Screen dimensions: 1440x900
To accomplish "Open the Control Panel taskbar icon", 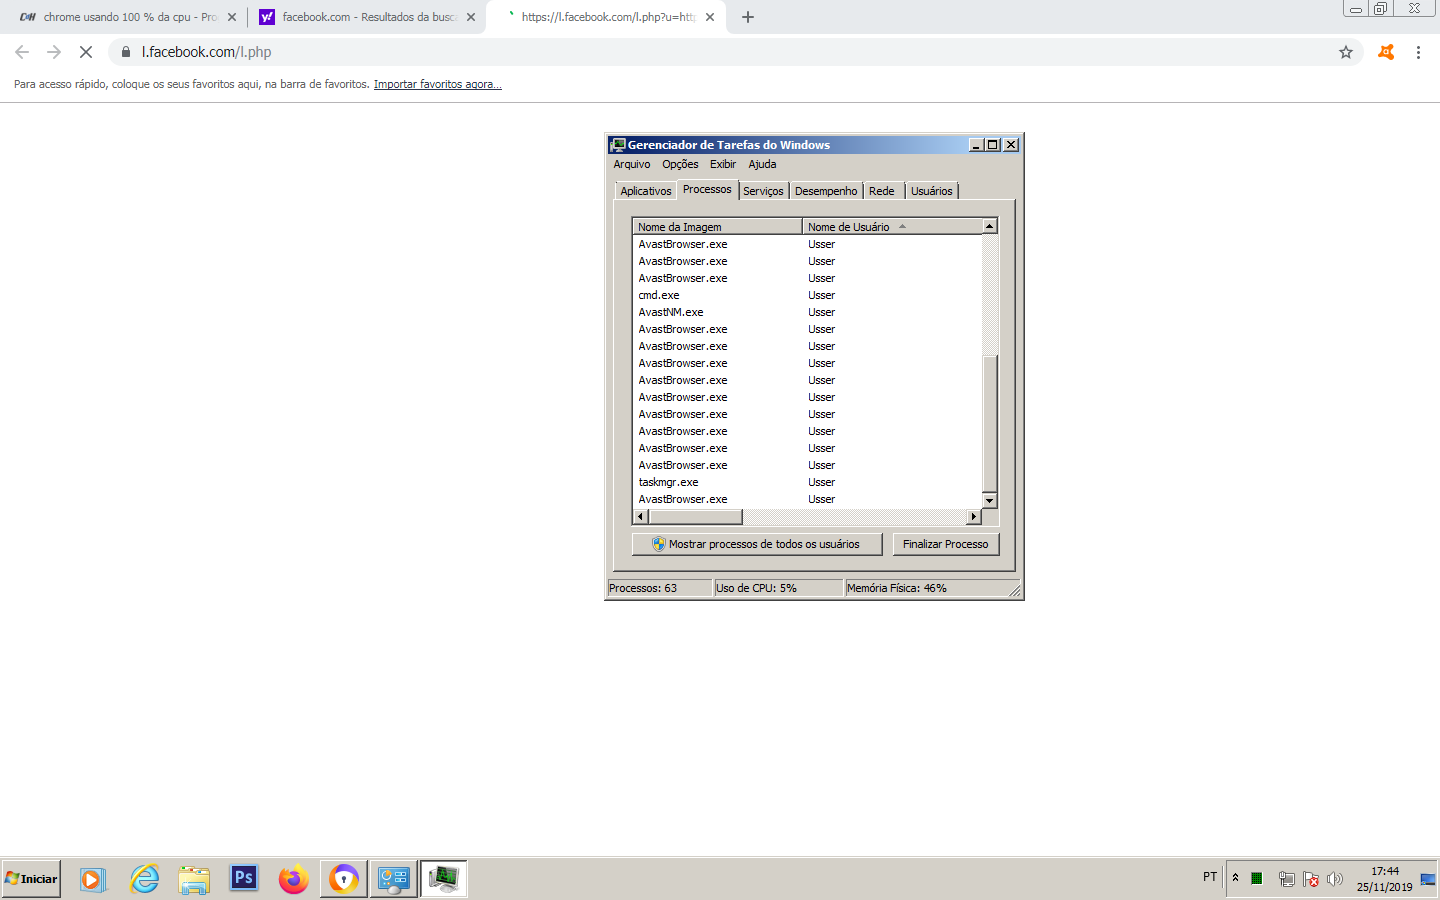I will [x=394, y=879].
